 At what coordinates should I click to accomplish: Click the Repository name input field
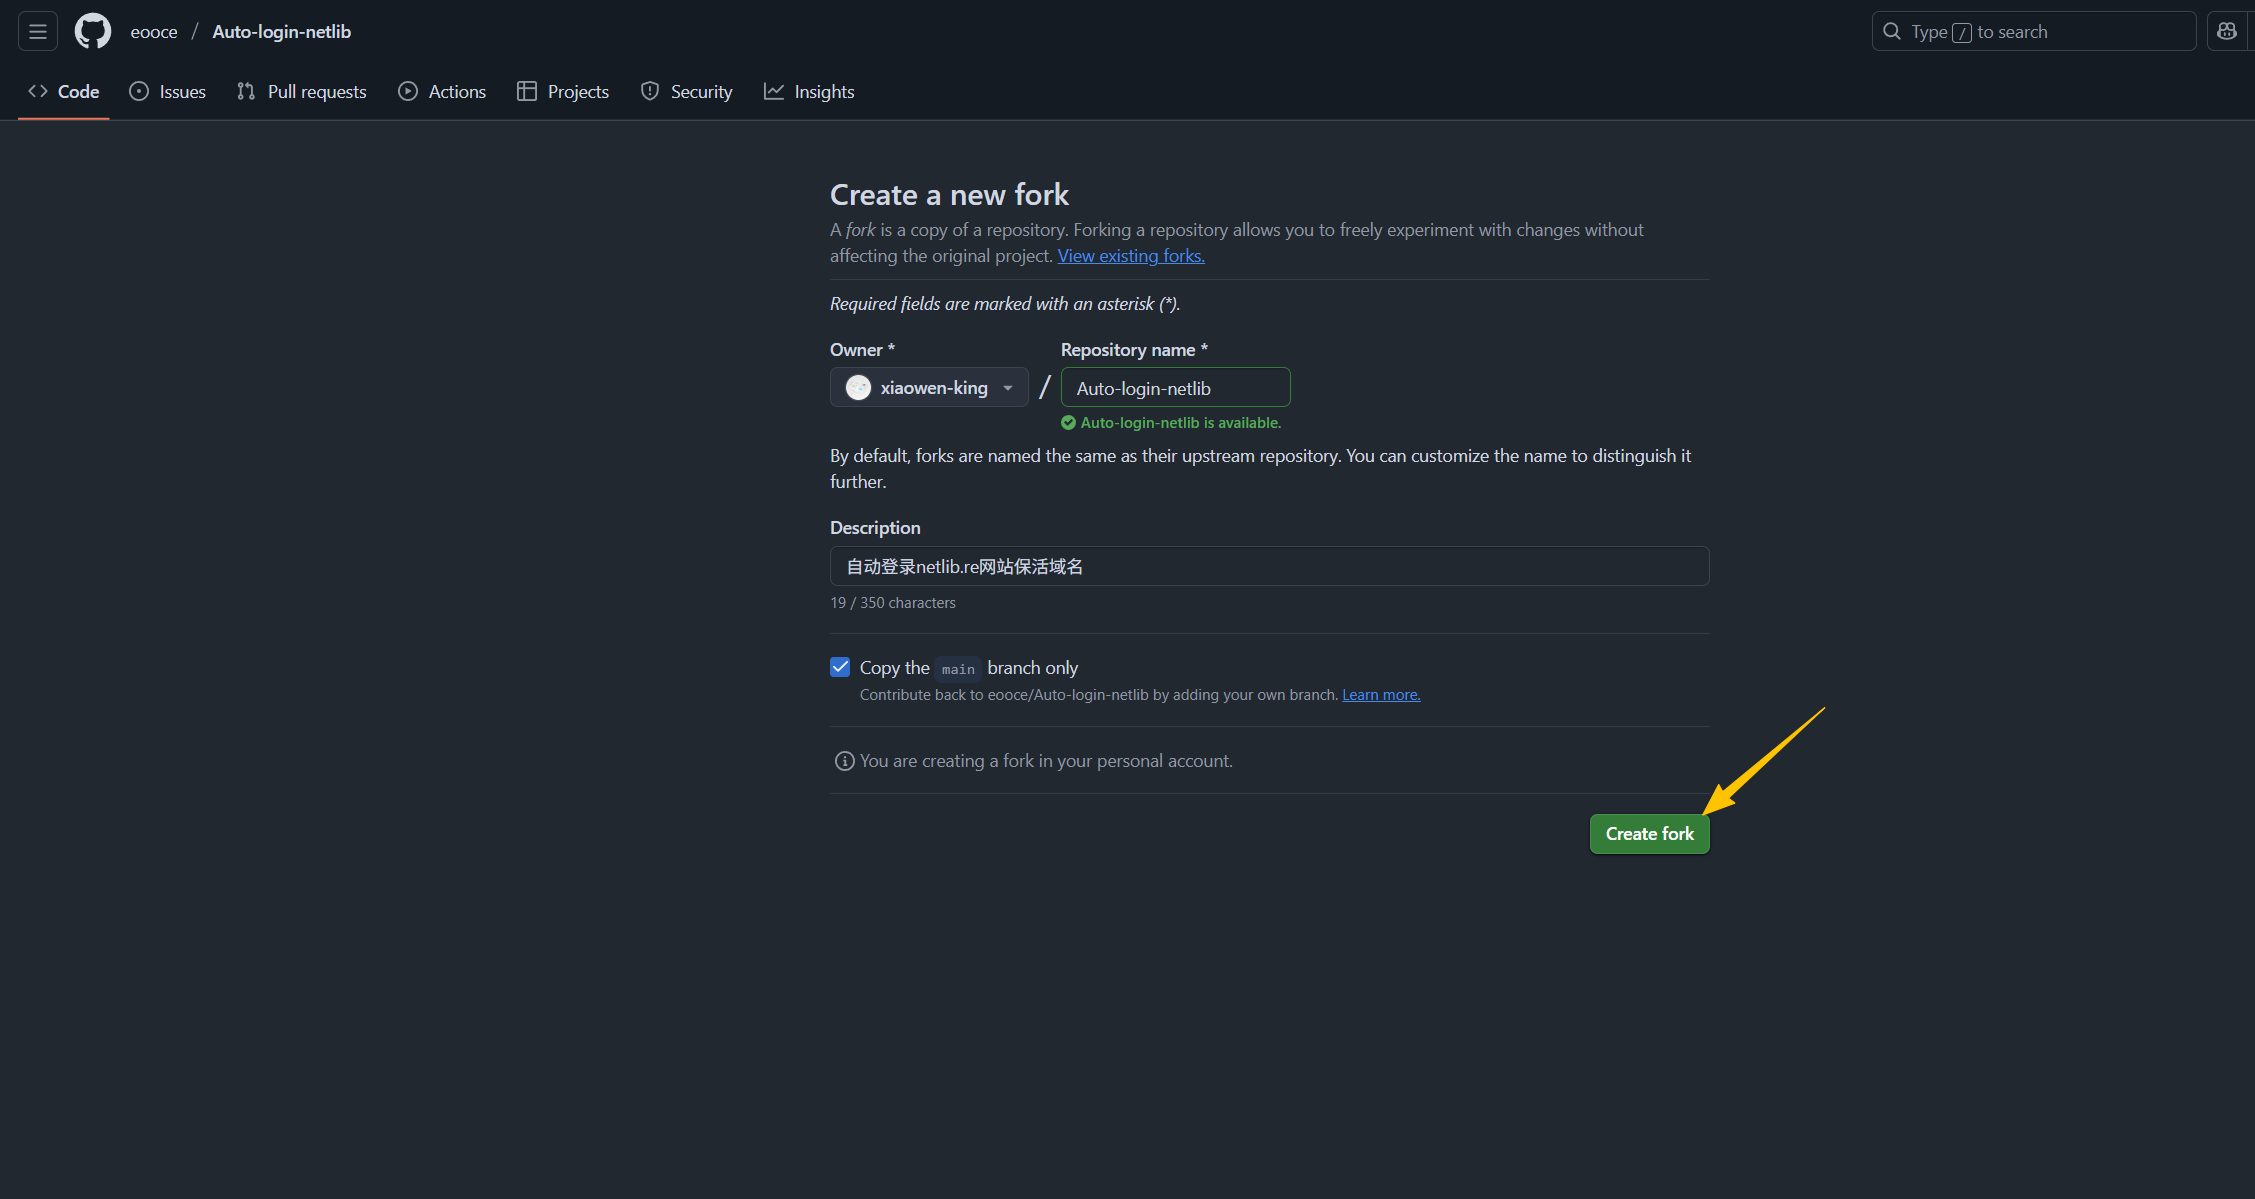click(1175, 388)
